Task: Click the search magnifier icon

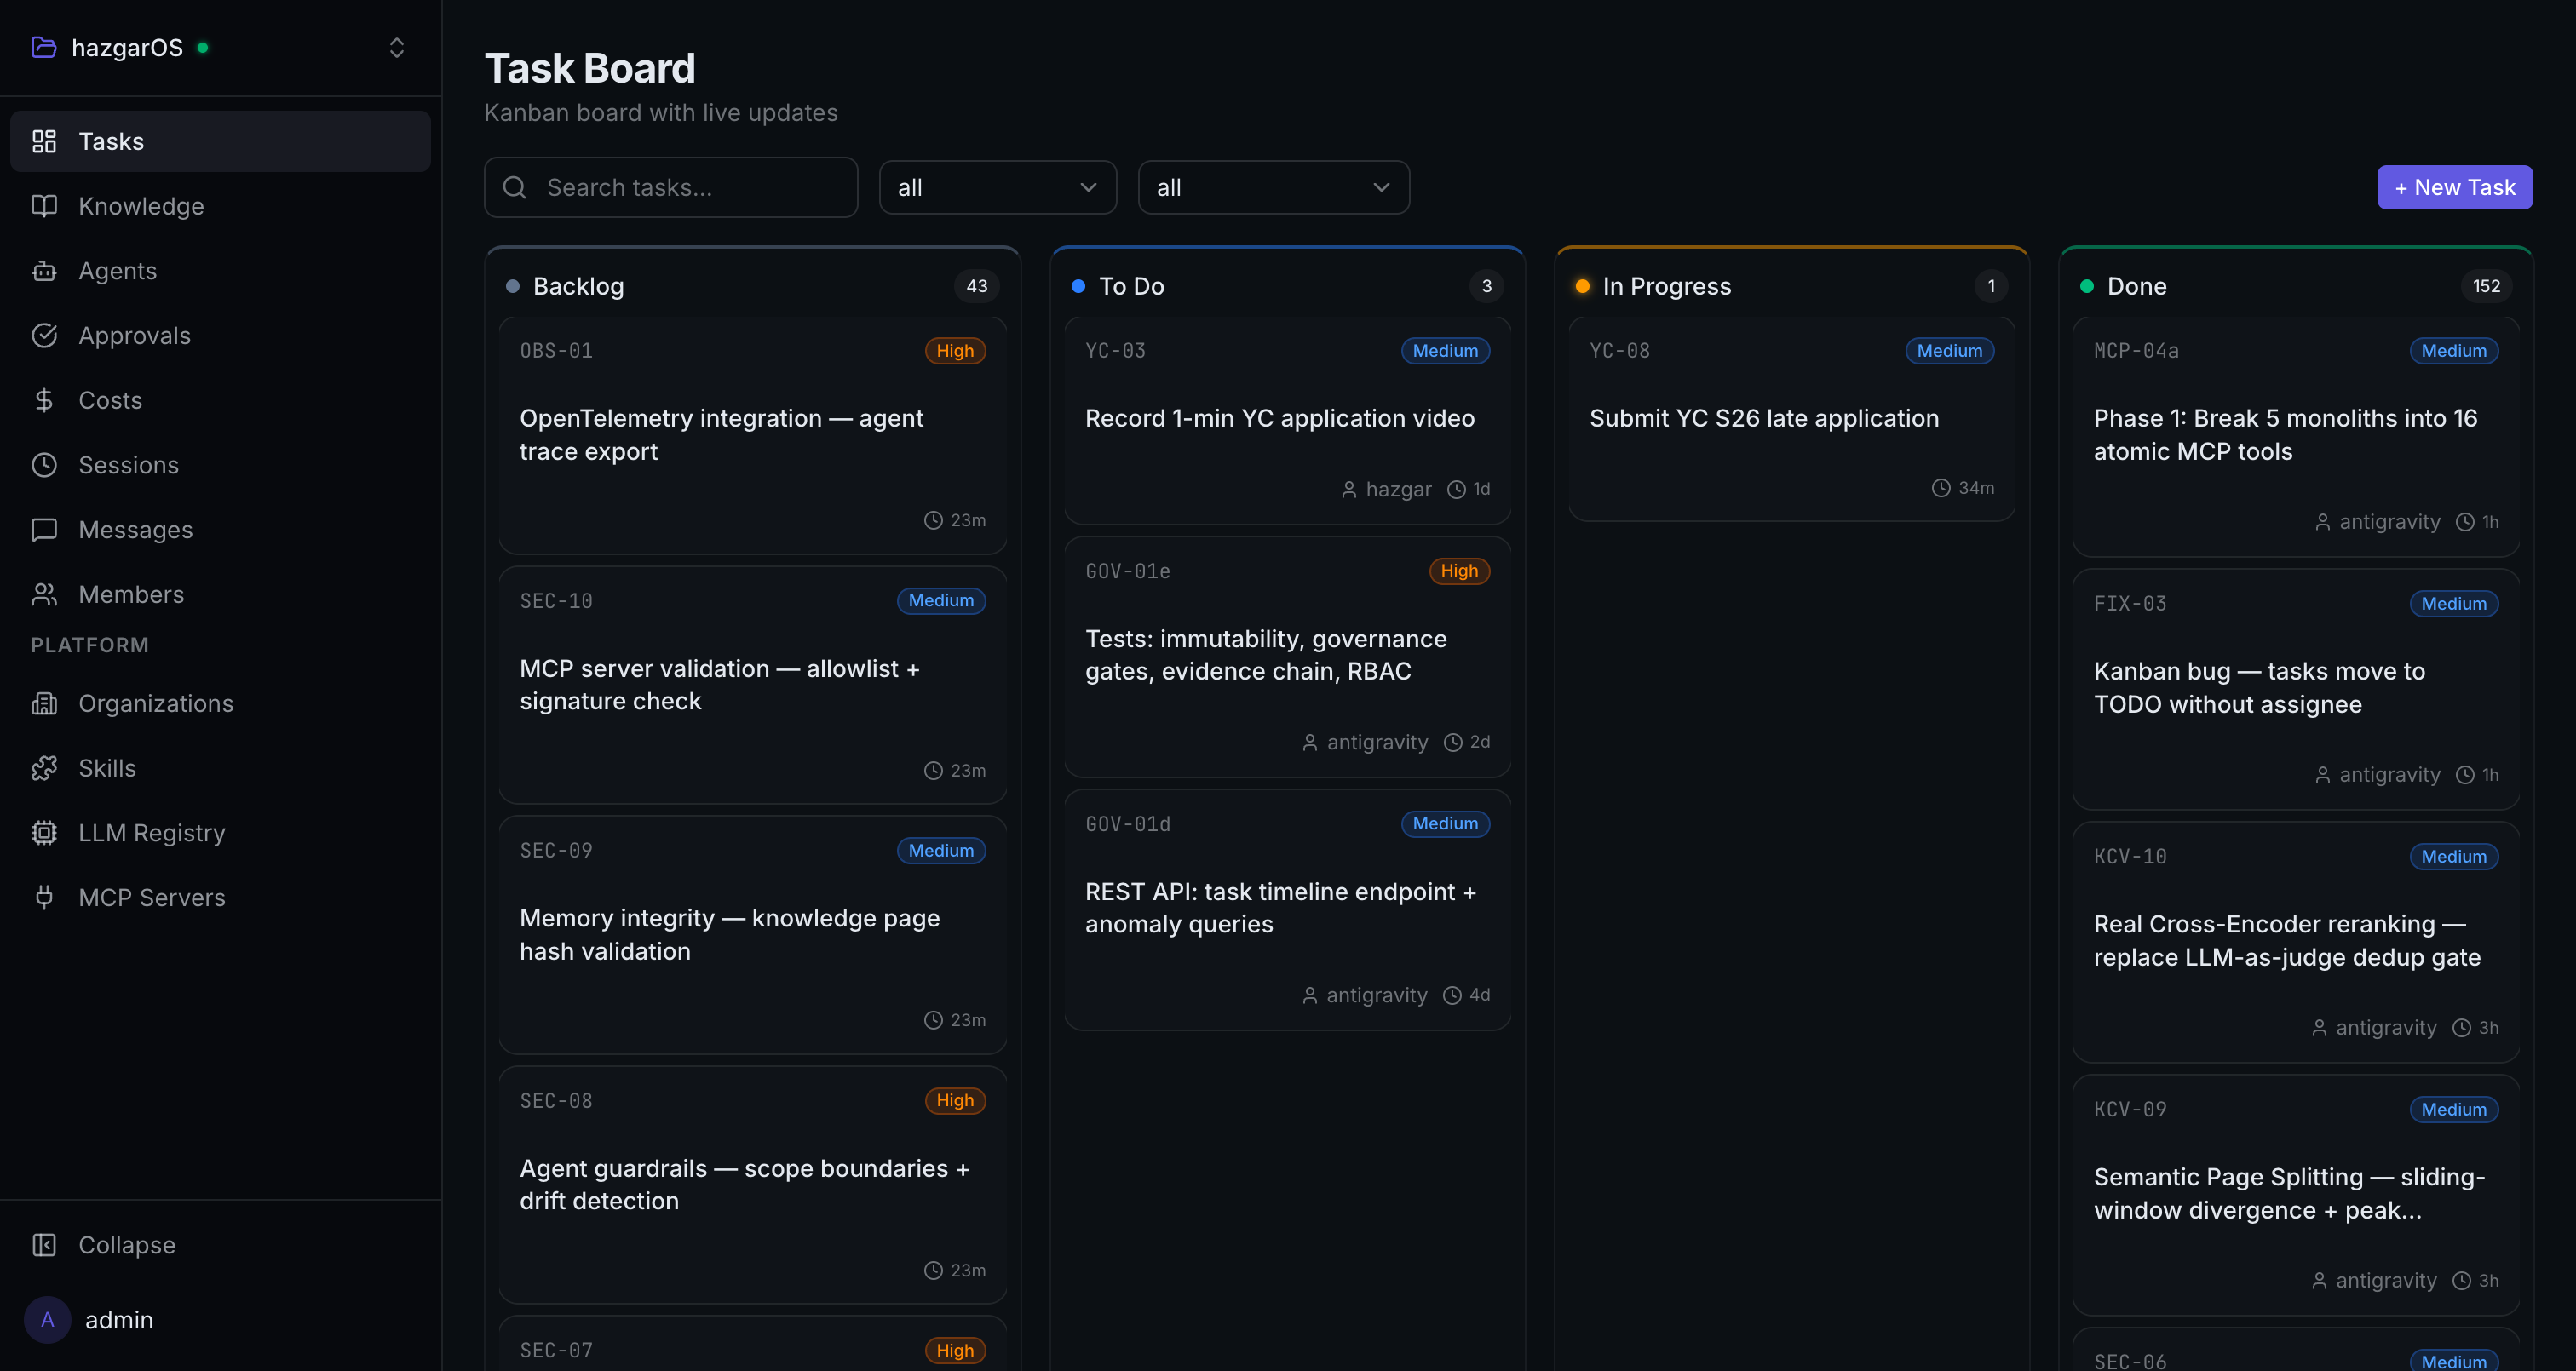Action: 515,187
